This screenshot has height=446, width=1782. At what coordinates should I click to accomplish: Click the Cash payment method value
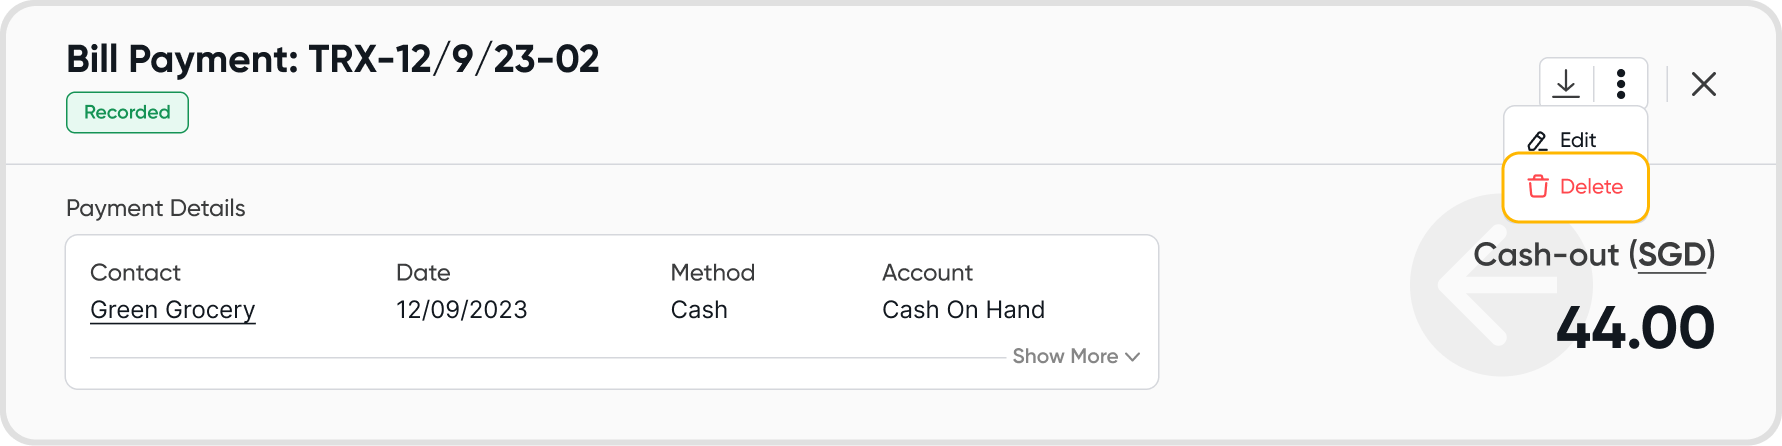[x=699, y=310]
